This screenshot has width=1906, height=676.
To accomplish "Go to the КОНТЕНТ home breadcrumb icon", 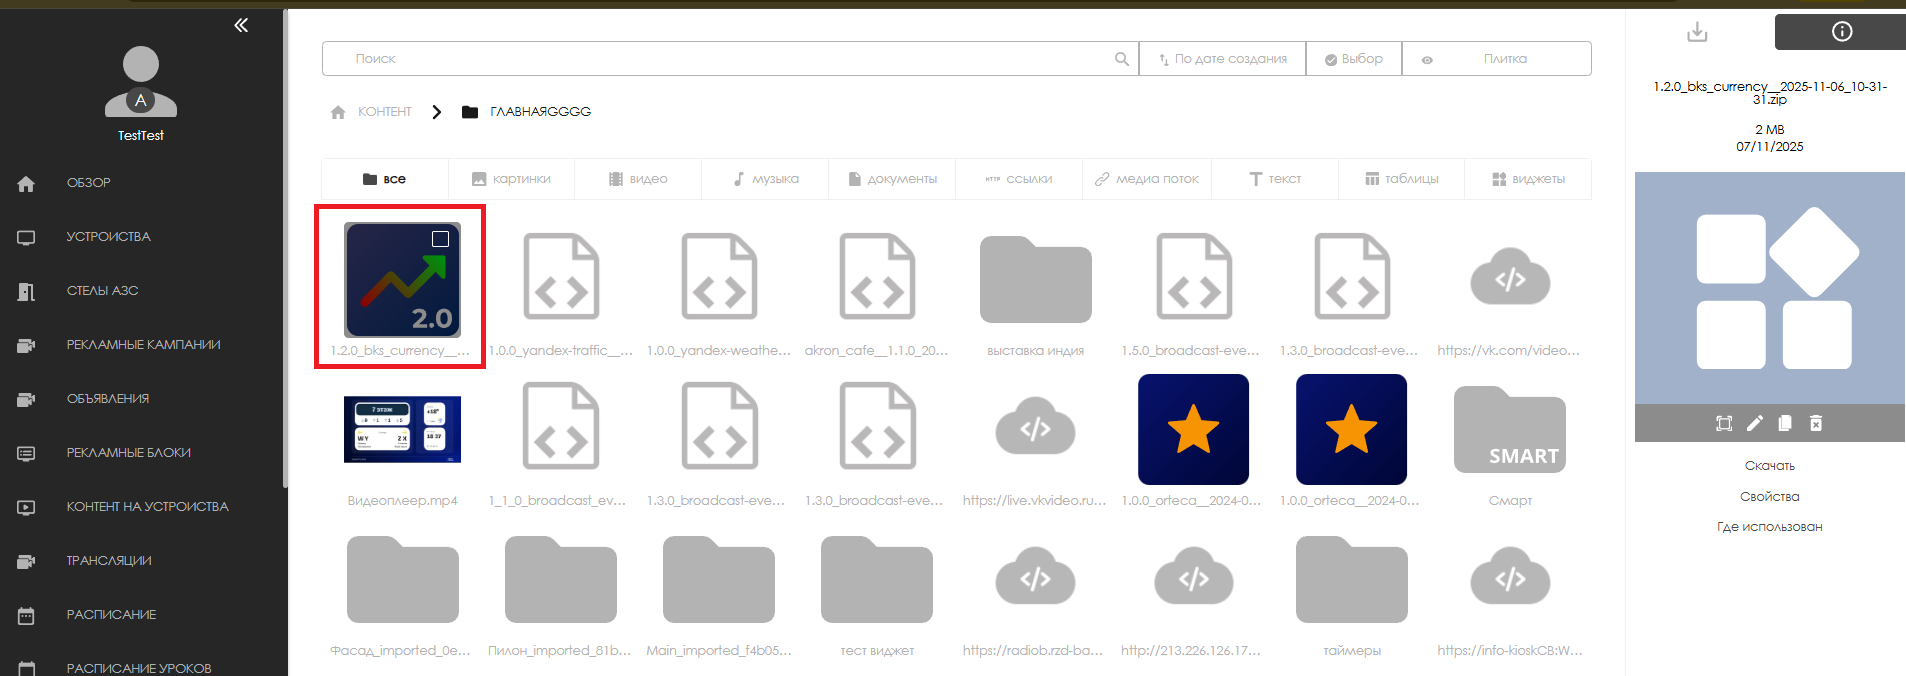I will pyautogui.click(x=338, y=112).
